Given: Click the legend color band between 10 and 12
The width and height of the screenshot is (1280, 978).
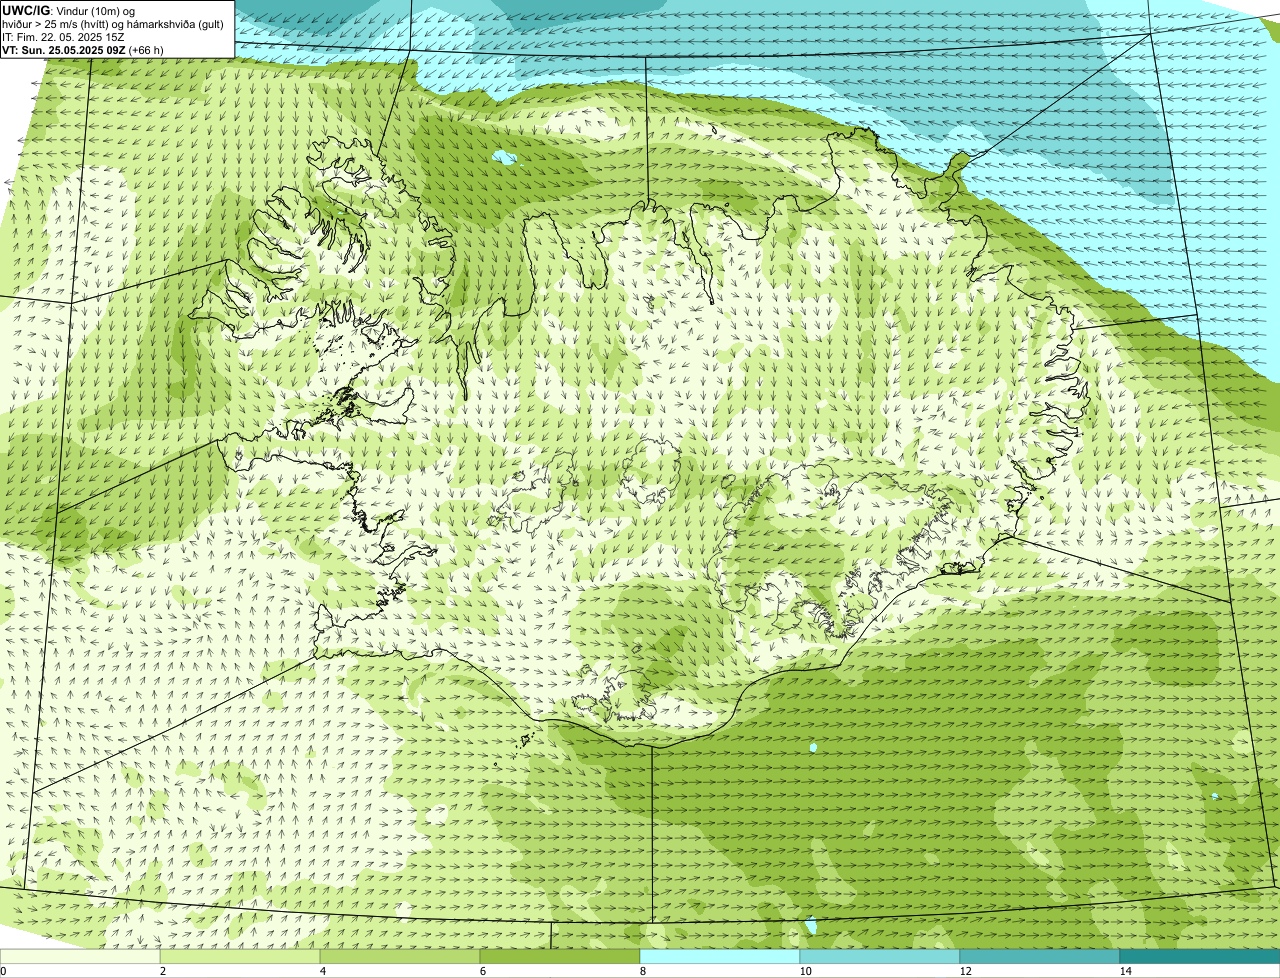Looking at the screenshot, I should 880,956.
